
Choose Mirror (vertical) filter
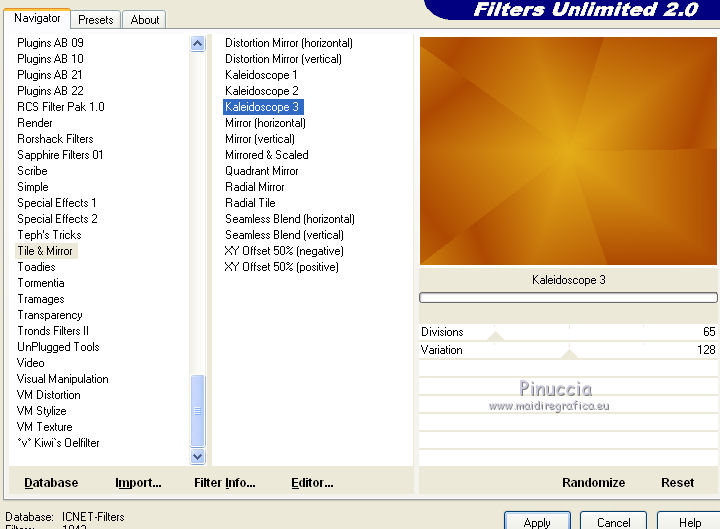click(260, 139)
